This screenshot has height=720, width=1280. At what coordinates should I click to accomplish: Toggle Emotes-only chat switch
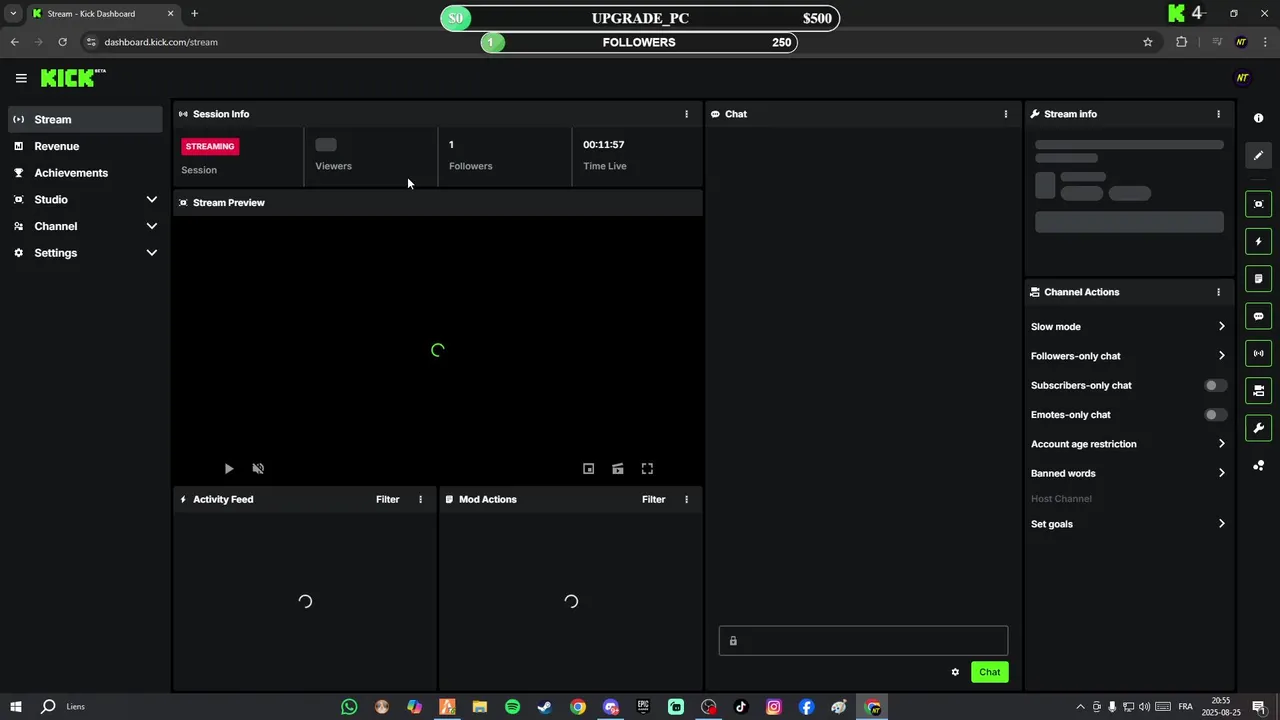[x=1215, y=414]
